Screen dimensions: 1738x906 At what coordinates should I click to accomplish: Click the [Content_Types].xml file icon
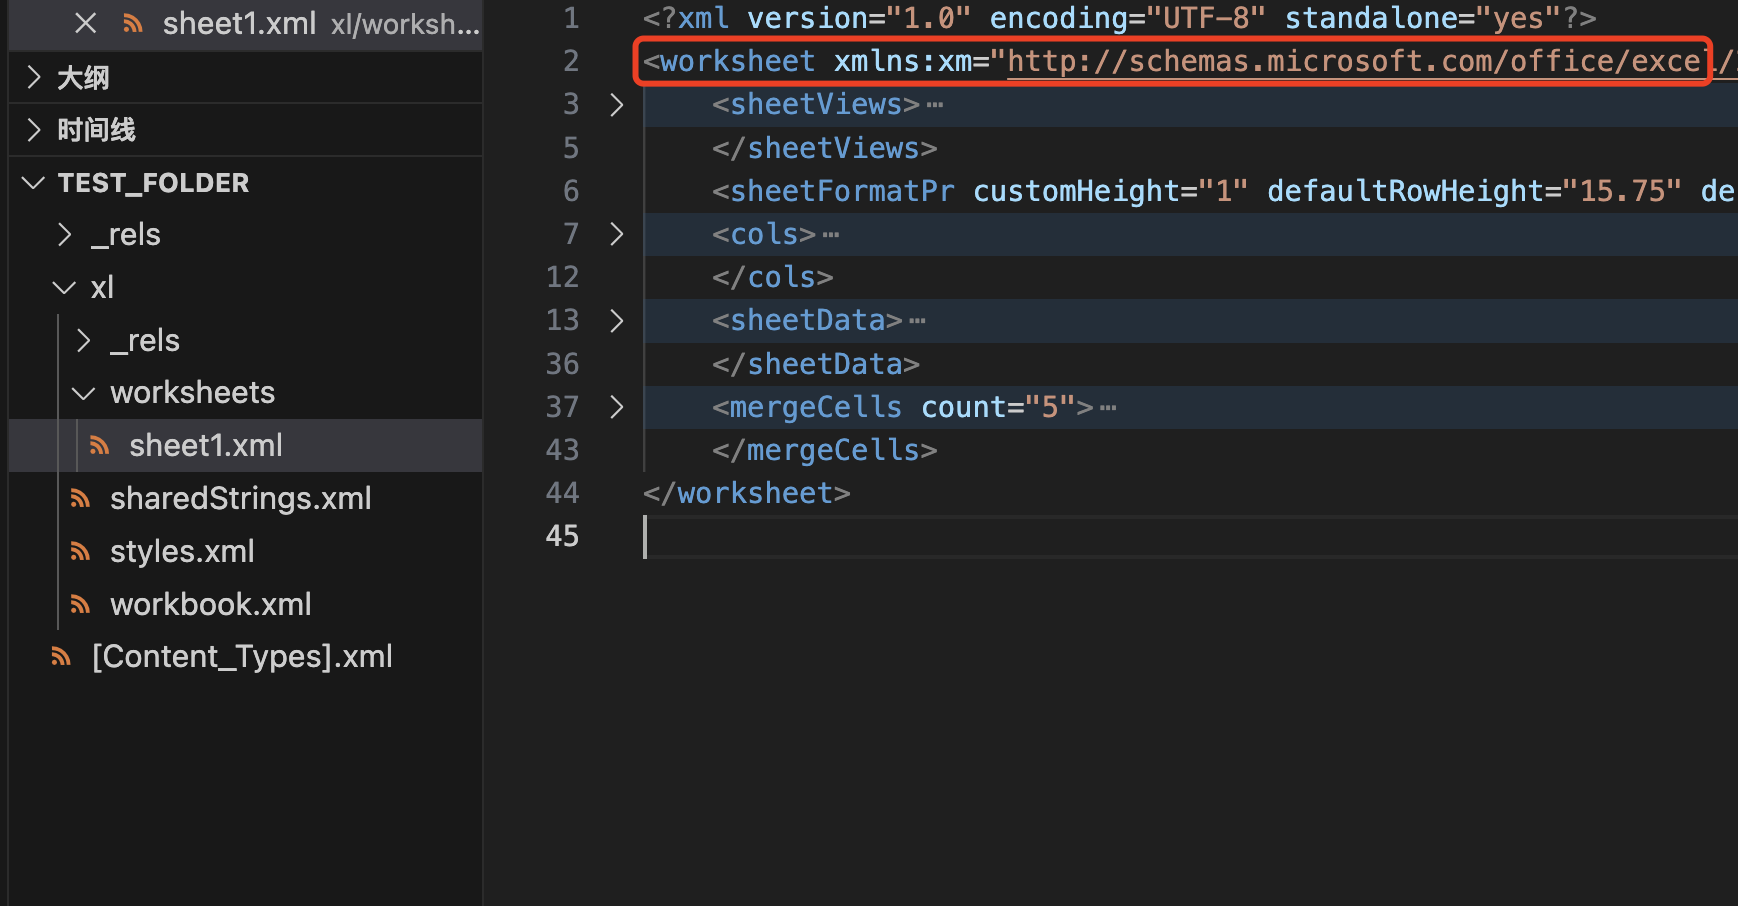[x=62, y=656]
